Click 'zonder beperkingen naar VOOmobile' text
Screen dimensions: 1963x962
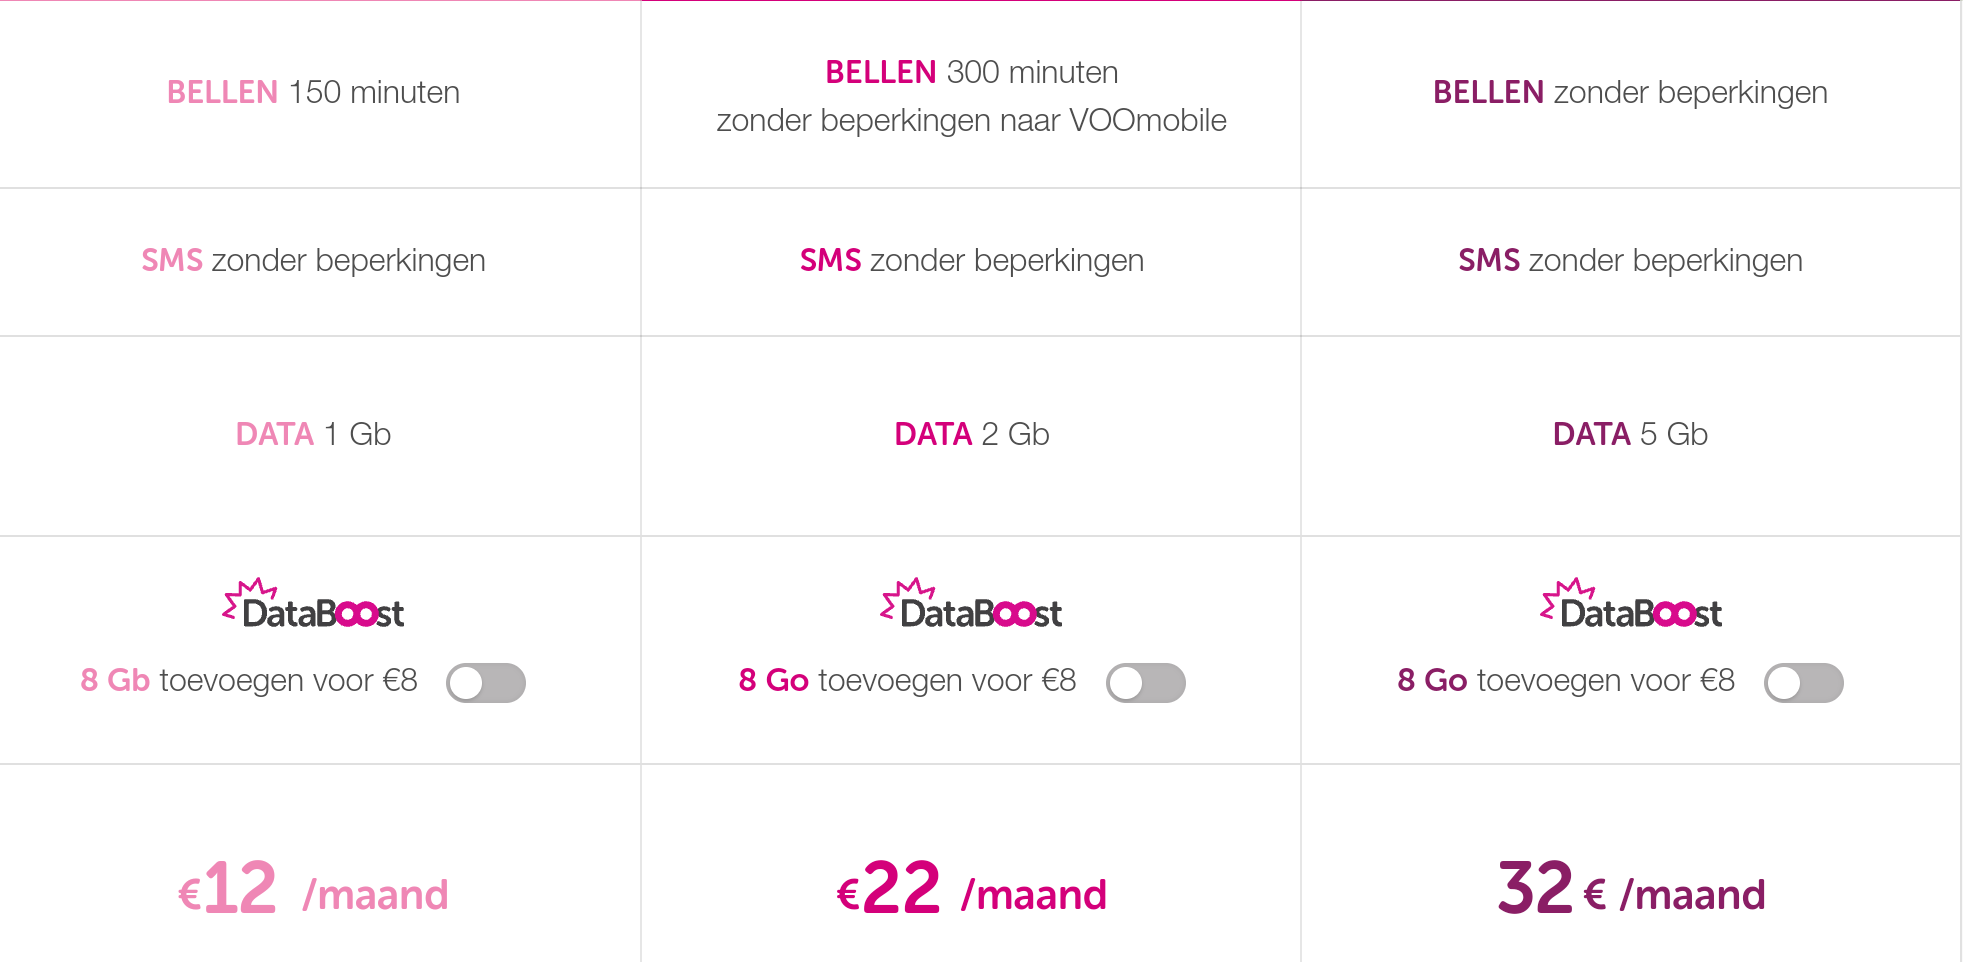pos(972,120)
